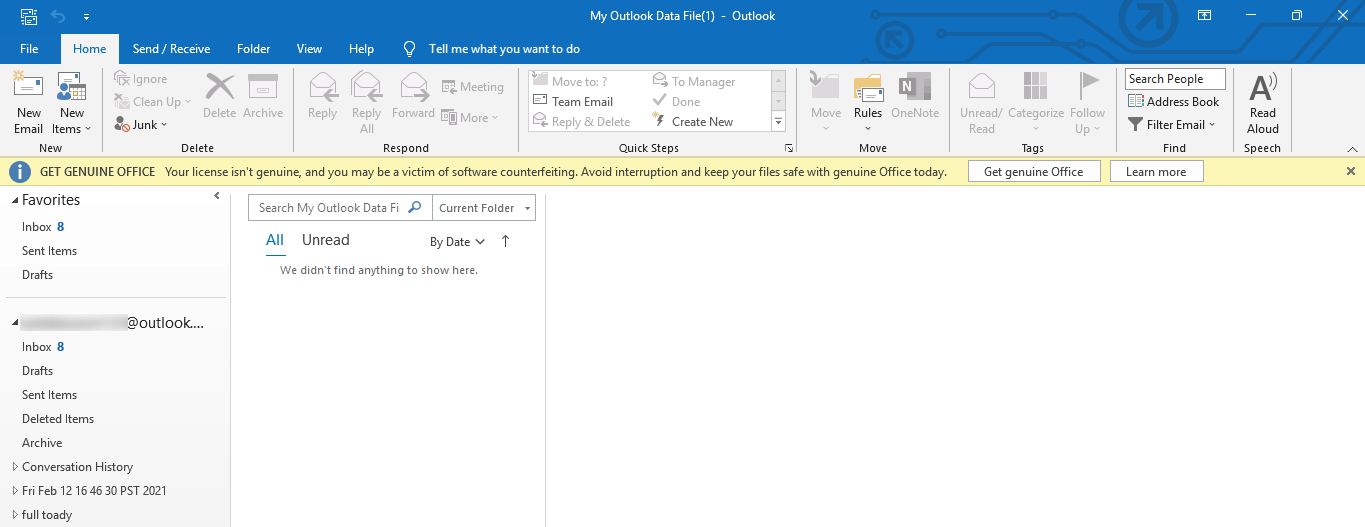Open the Clean Up dropdown
Viewport: 1365px width, 527px height.
pyautogui.click(x=152, y=102)
